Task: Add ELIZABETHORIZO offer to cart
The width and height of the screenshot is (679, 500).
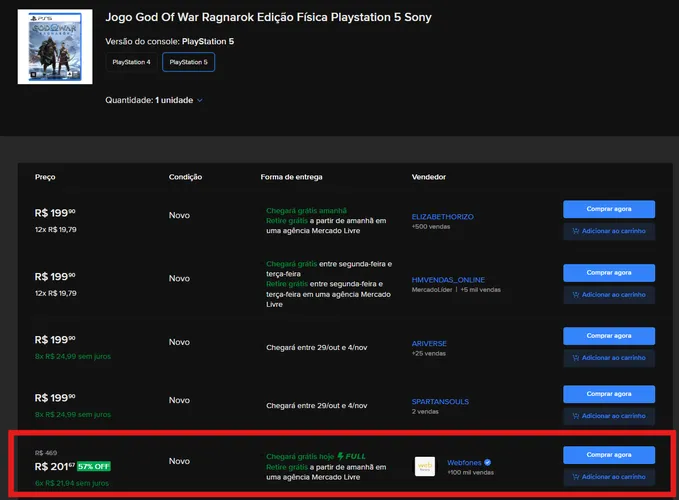Action: (609, 231)
